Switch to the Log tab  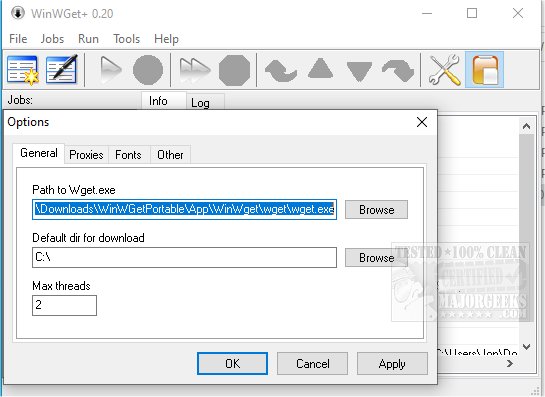point(205,103)
